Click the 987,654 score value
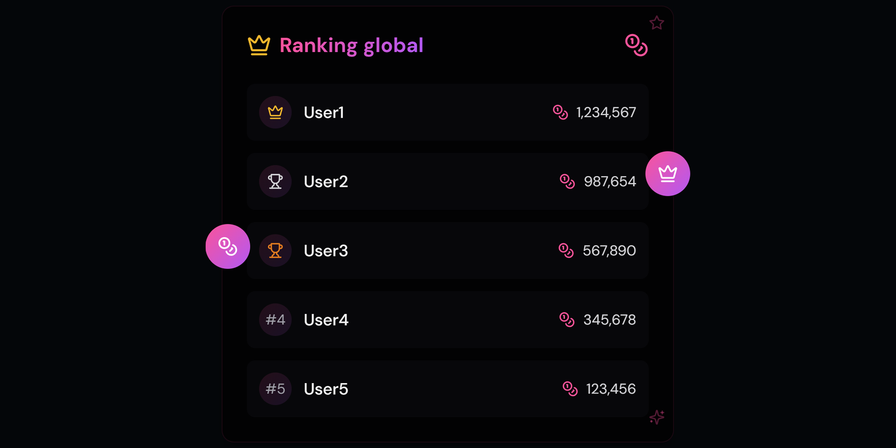The width and height of the screenshot is (896, 448). tap(610, 182)
